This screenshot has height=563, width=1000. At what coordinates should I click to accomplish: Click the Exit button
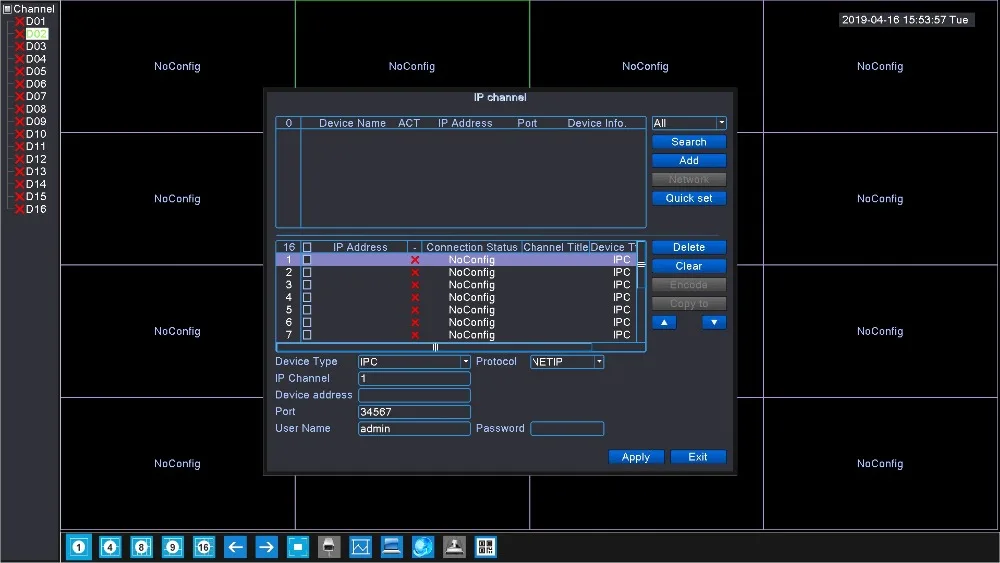click(698, 457)
